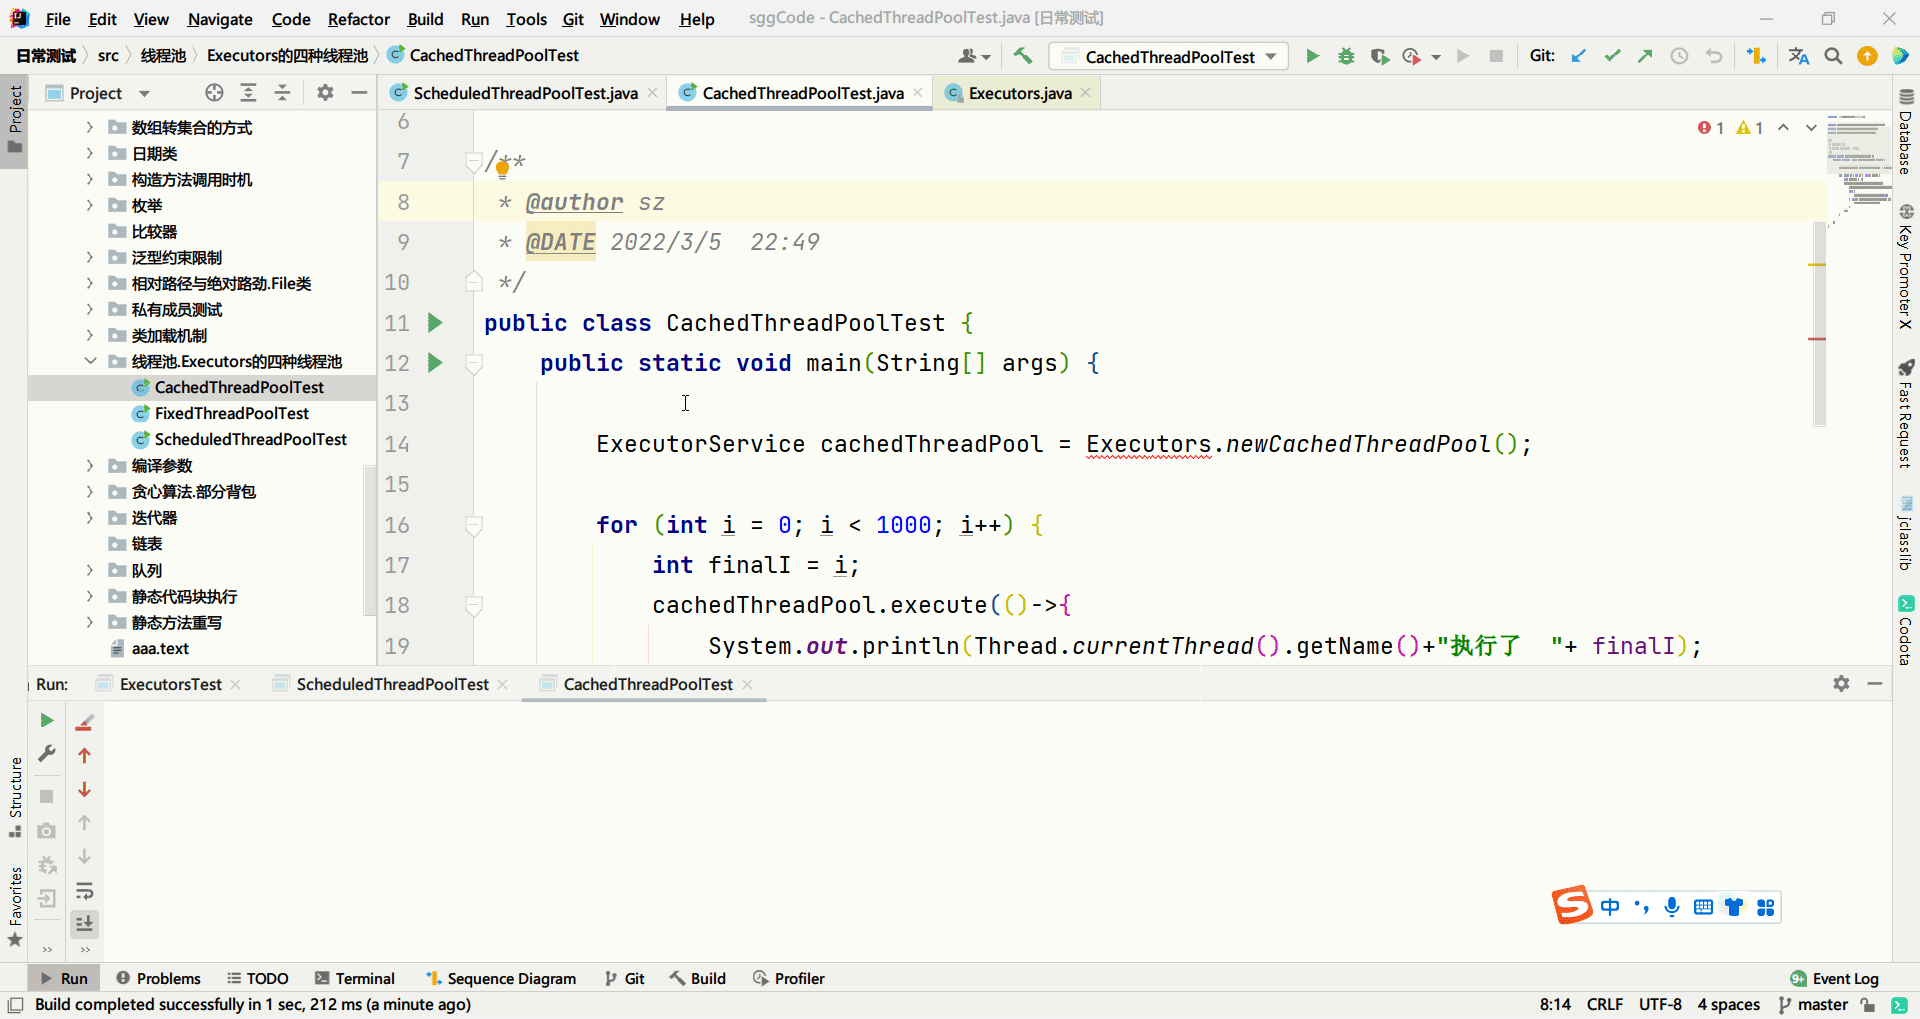Click the editor vertical scrollbar
The image size is (1920, 1019).
(1819, 322)
